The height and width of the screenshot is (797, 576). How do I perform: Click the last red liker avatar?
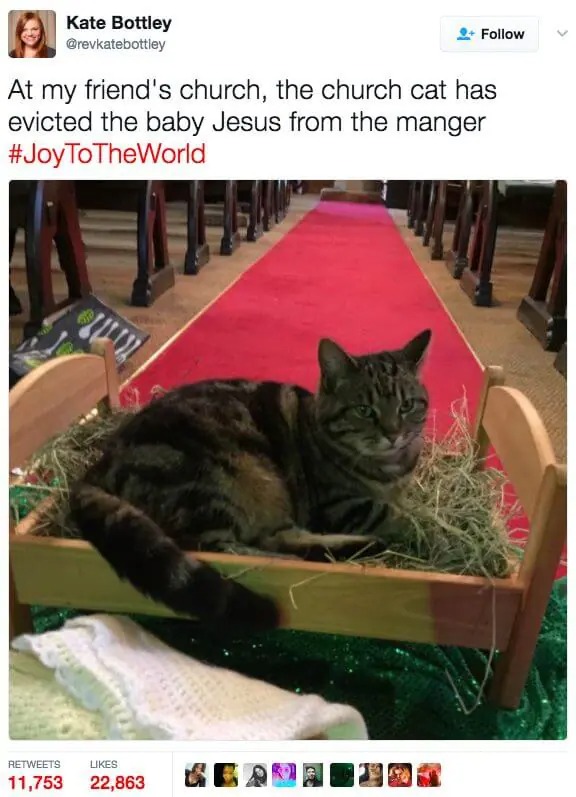[429, 775]
